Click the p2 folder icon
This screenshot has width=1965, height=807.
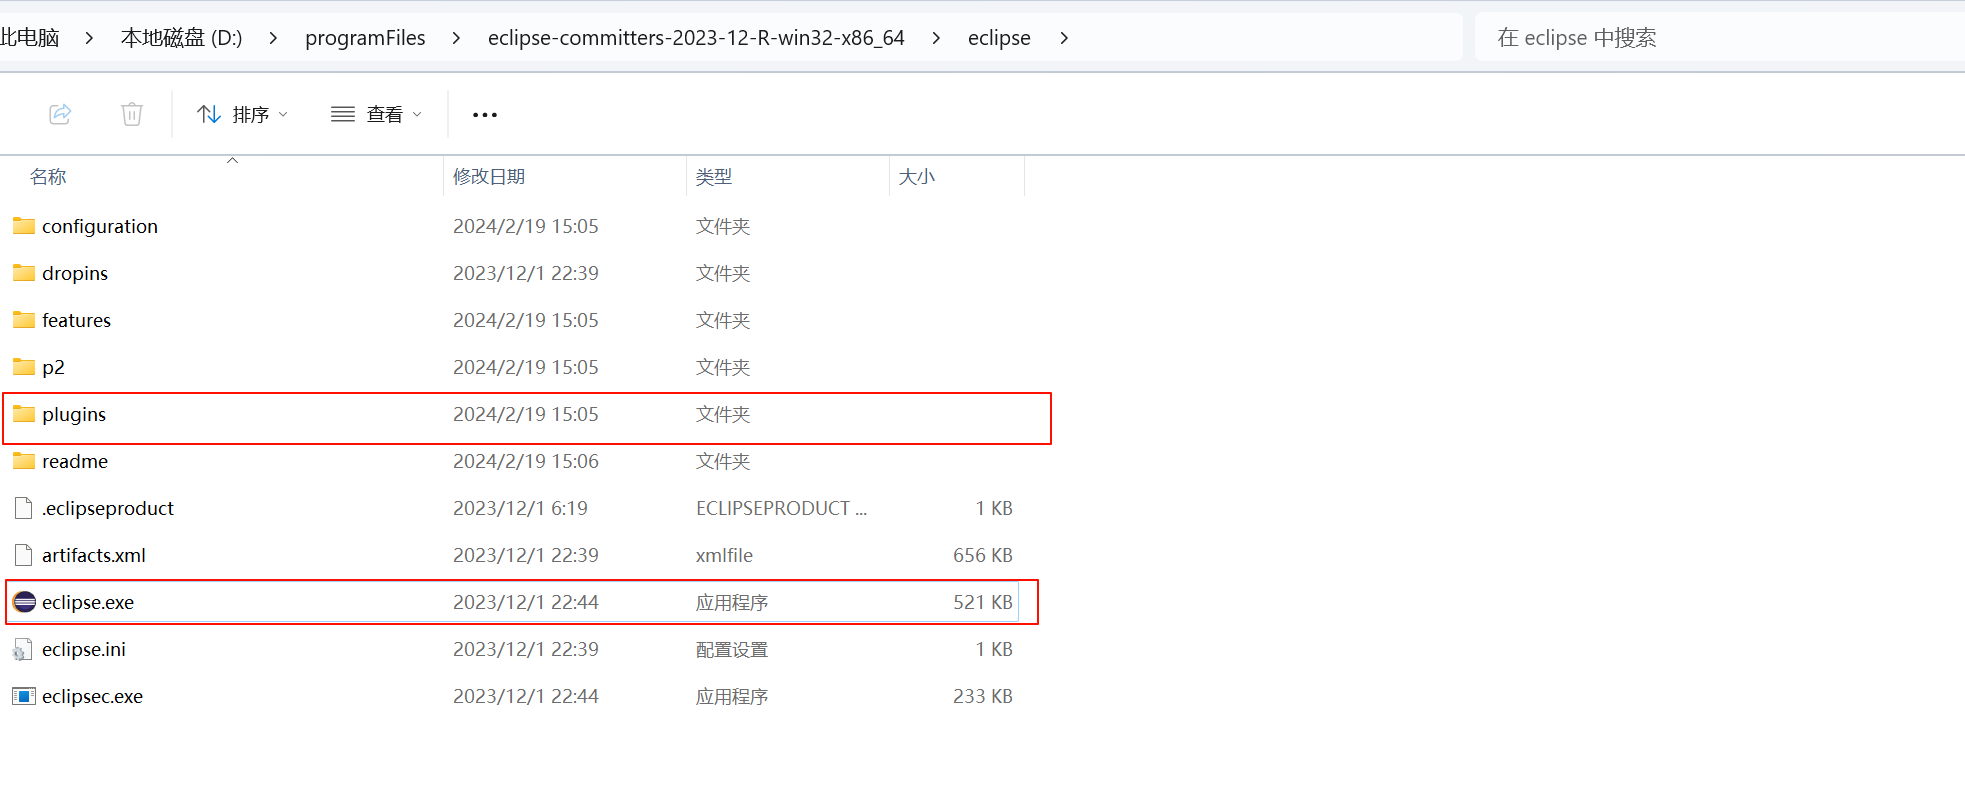pyautogui.click(x=24, y=367)
